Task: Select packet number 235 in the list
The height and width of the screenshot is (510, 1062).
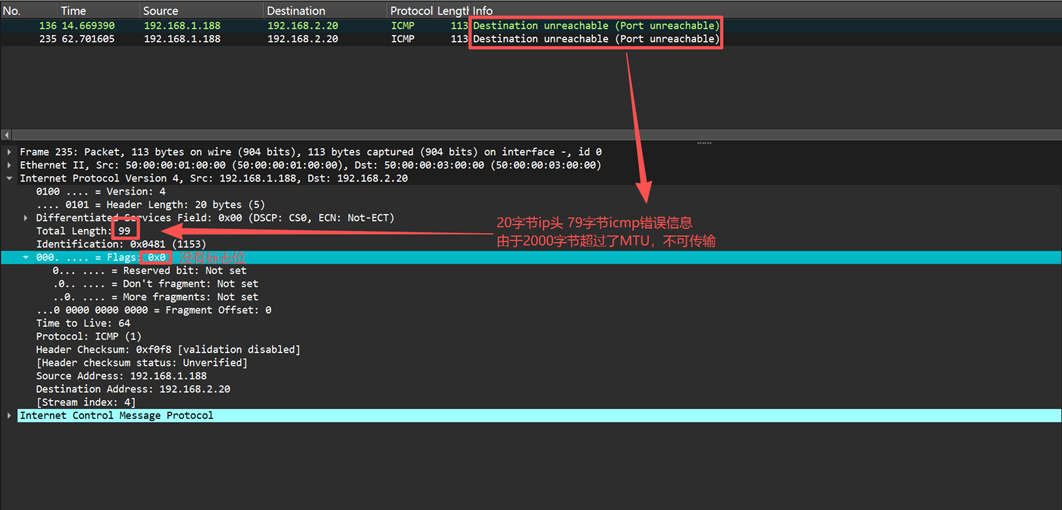Action: [200, 39]
